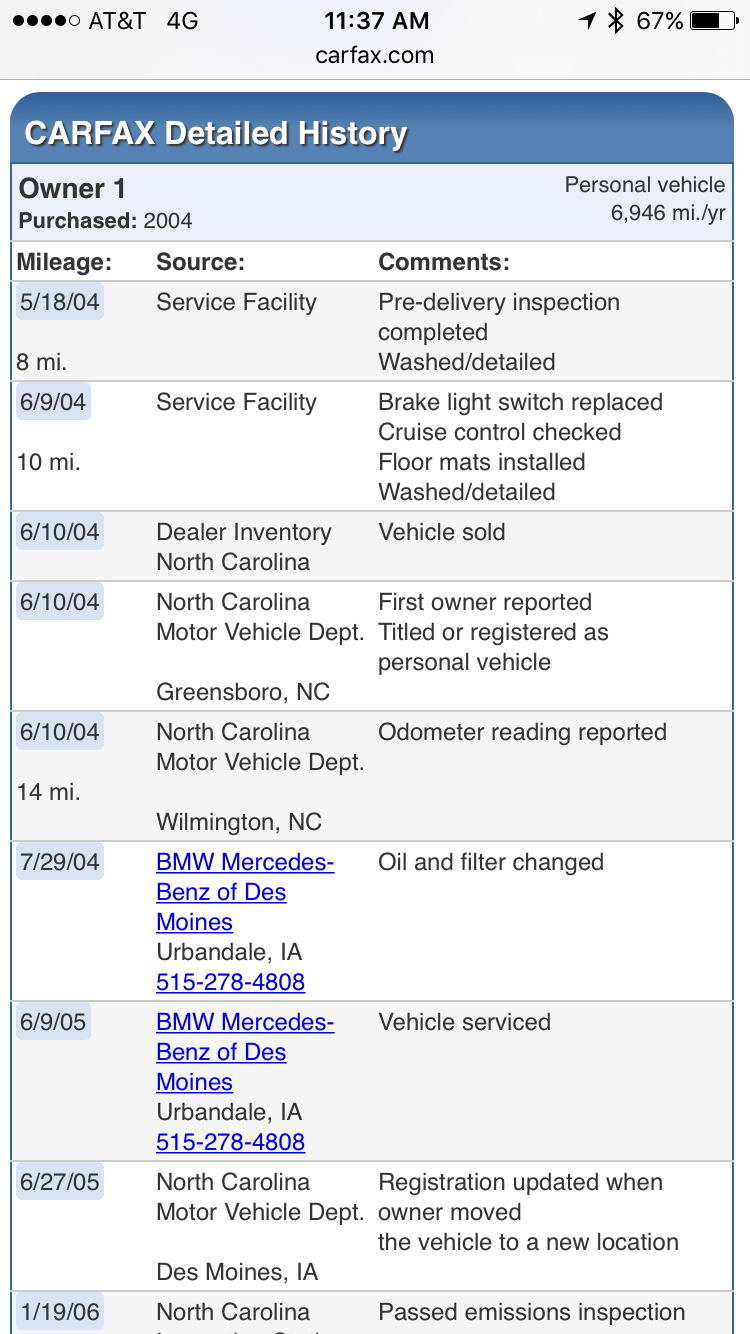The image size is (750, 1334).
Task: Select the 5/18/04 date badge
Action: point(60,302)
